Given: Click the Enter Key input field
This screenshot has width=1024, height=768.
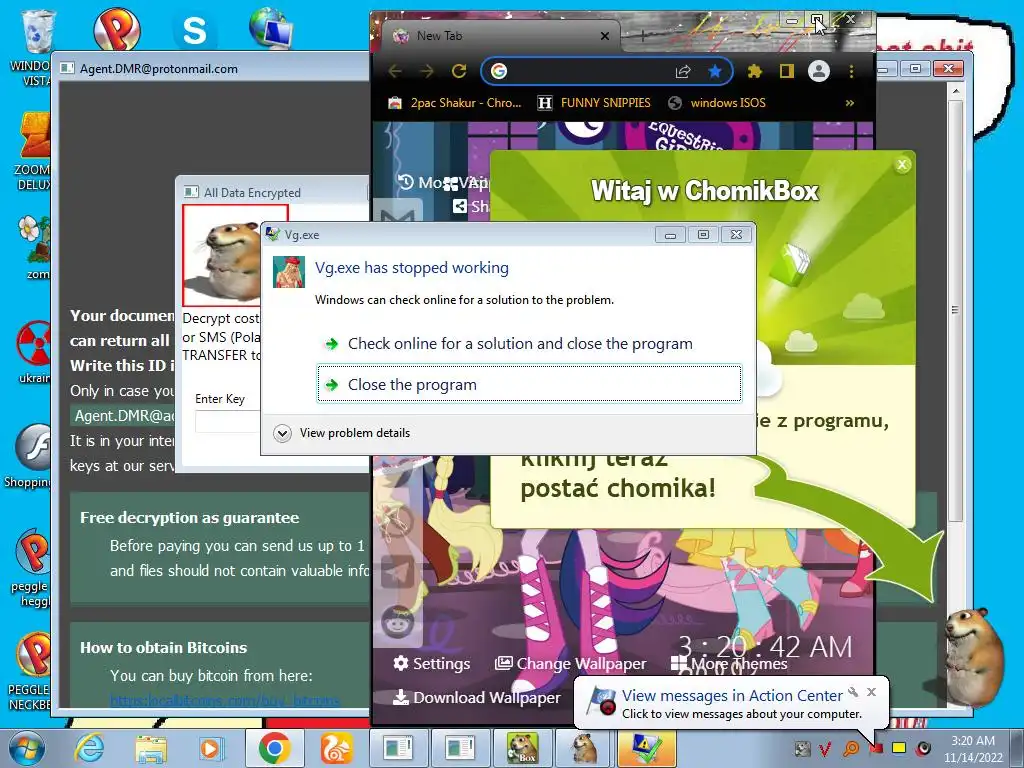Looking at the screenshot, I should point(227,422).
